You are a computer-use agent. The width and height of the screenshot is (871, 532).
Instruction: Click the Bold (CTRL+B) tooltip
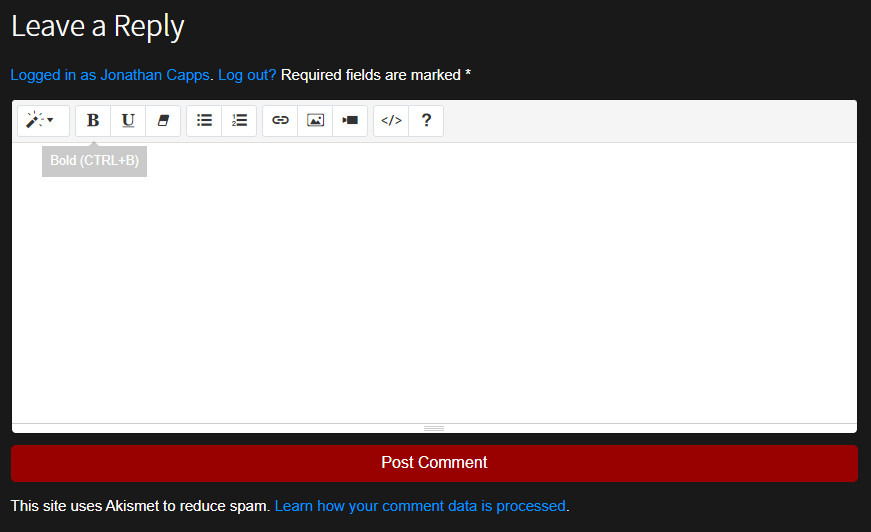(x=94, y=161)
